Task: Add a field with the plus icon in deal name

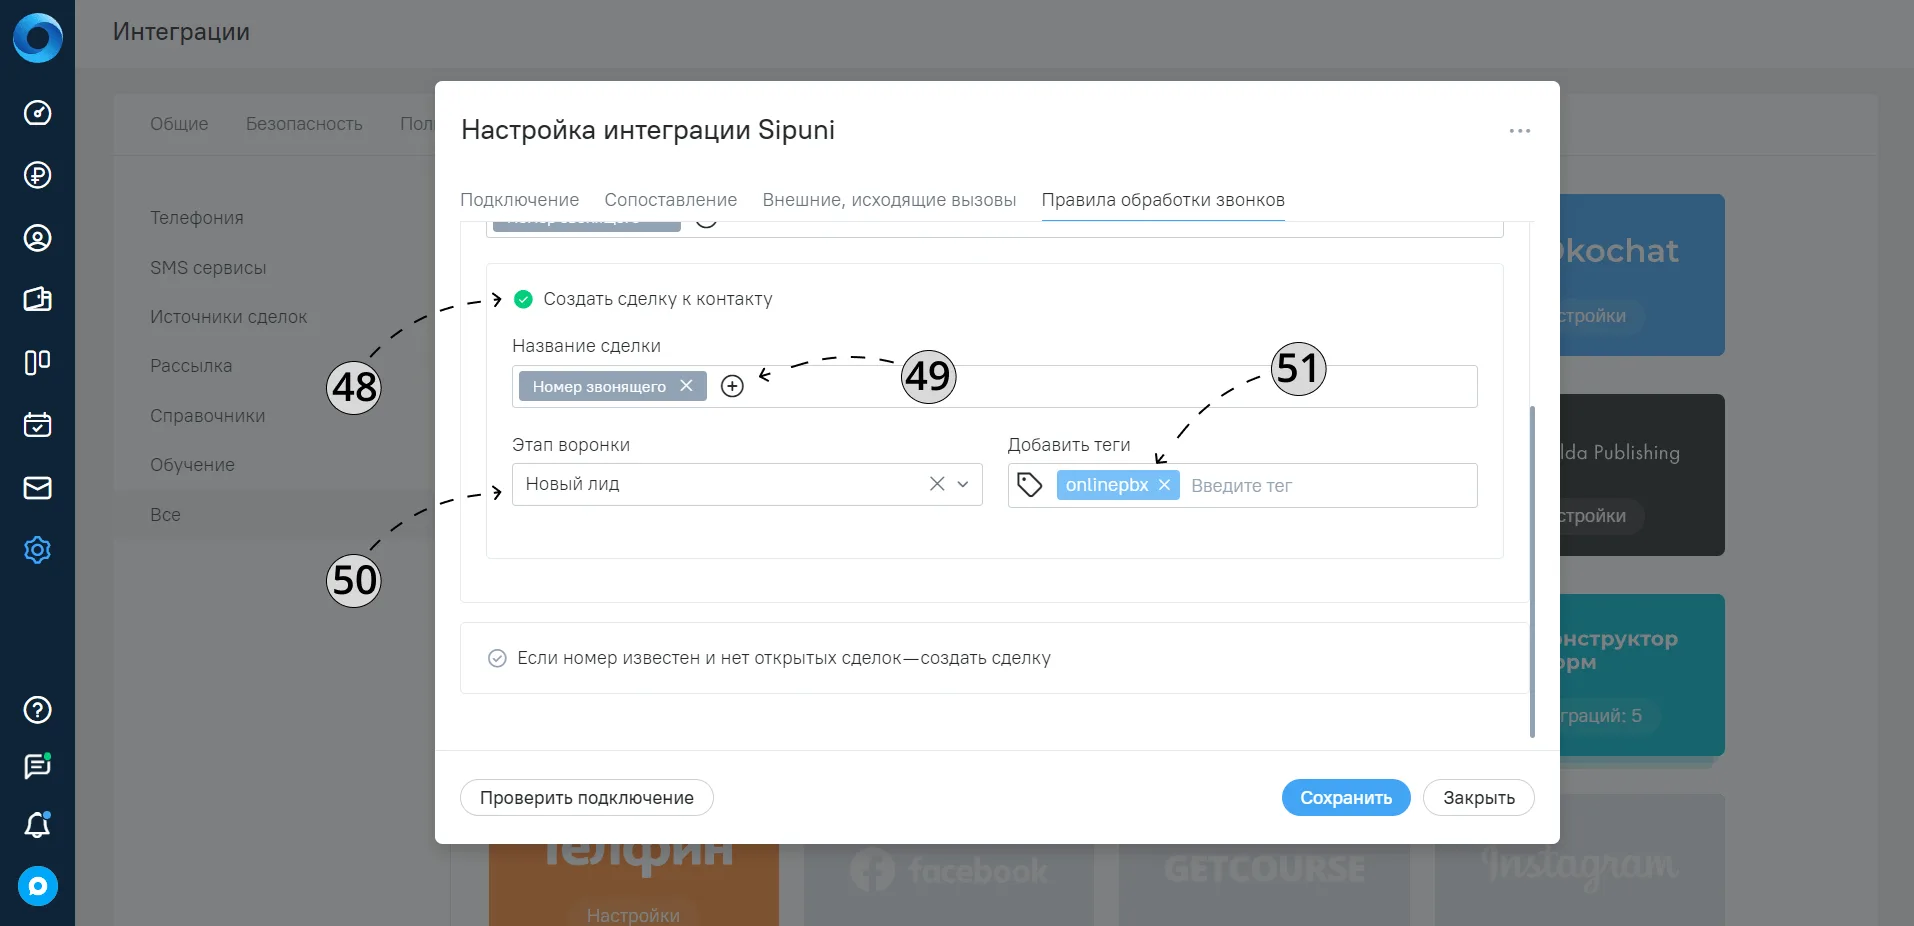Action: 732,386
